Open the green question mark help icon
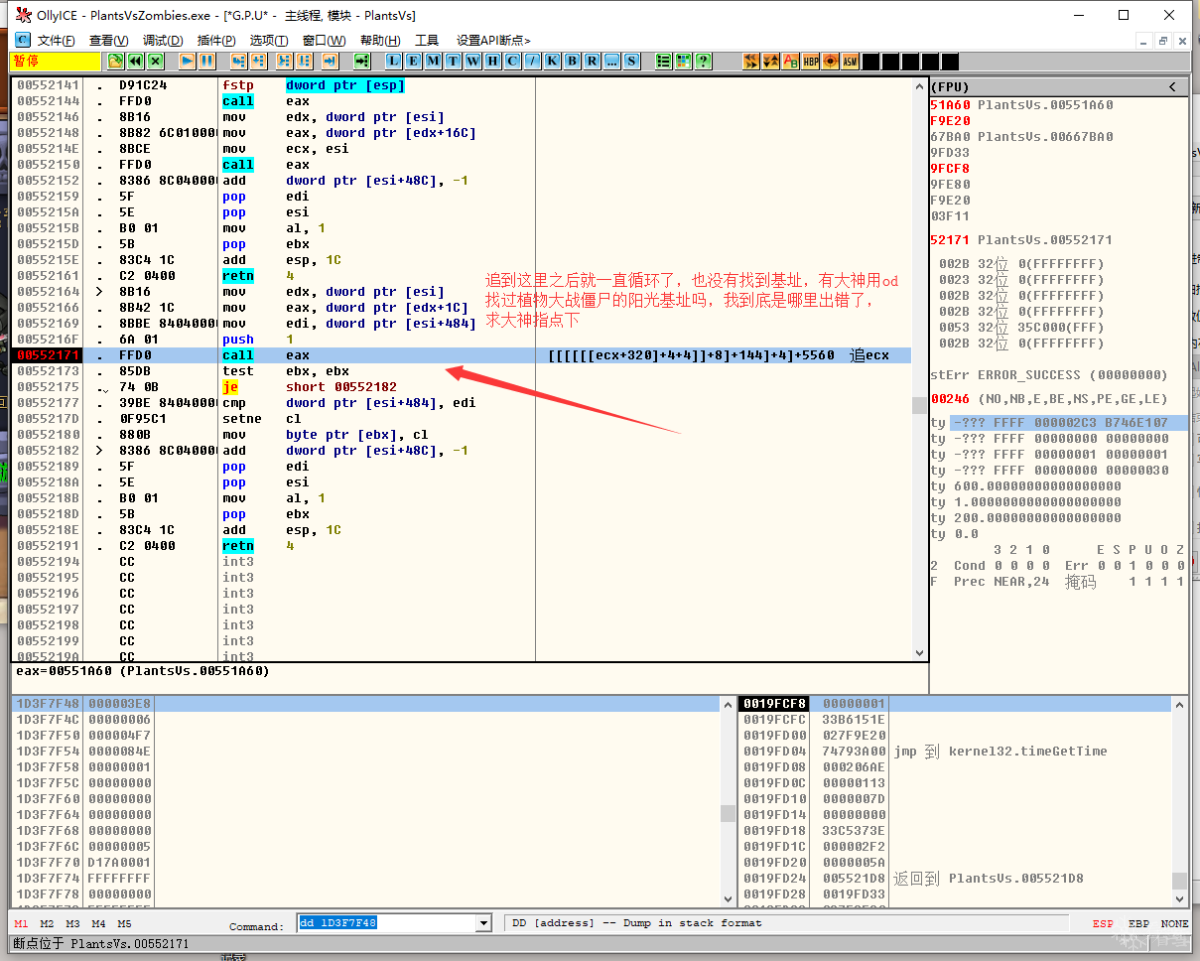Image resolution: width=1200 pixels, height=961 pixels. (x=704, y=61)
